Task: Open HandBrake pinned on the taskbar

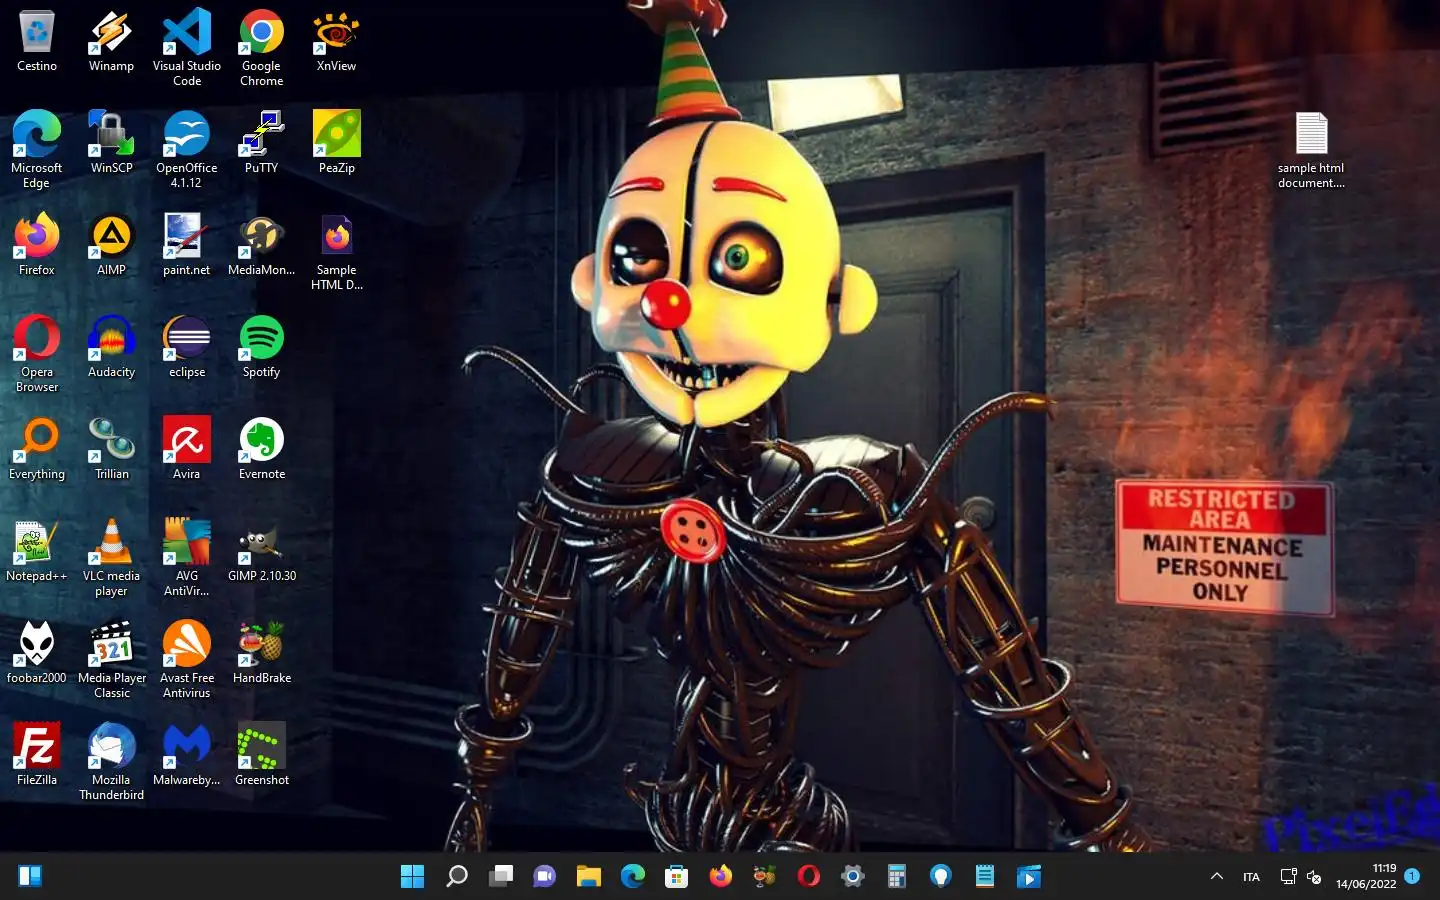Action: pyautogui.click(x=764, y=877)
